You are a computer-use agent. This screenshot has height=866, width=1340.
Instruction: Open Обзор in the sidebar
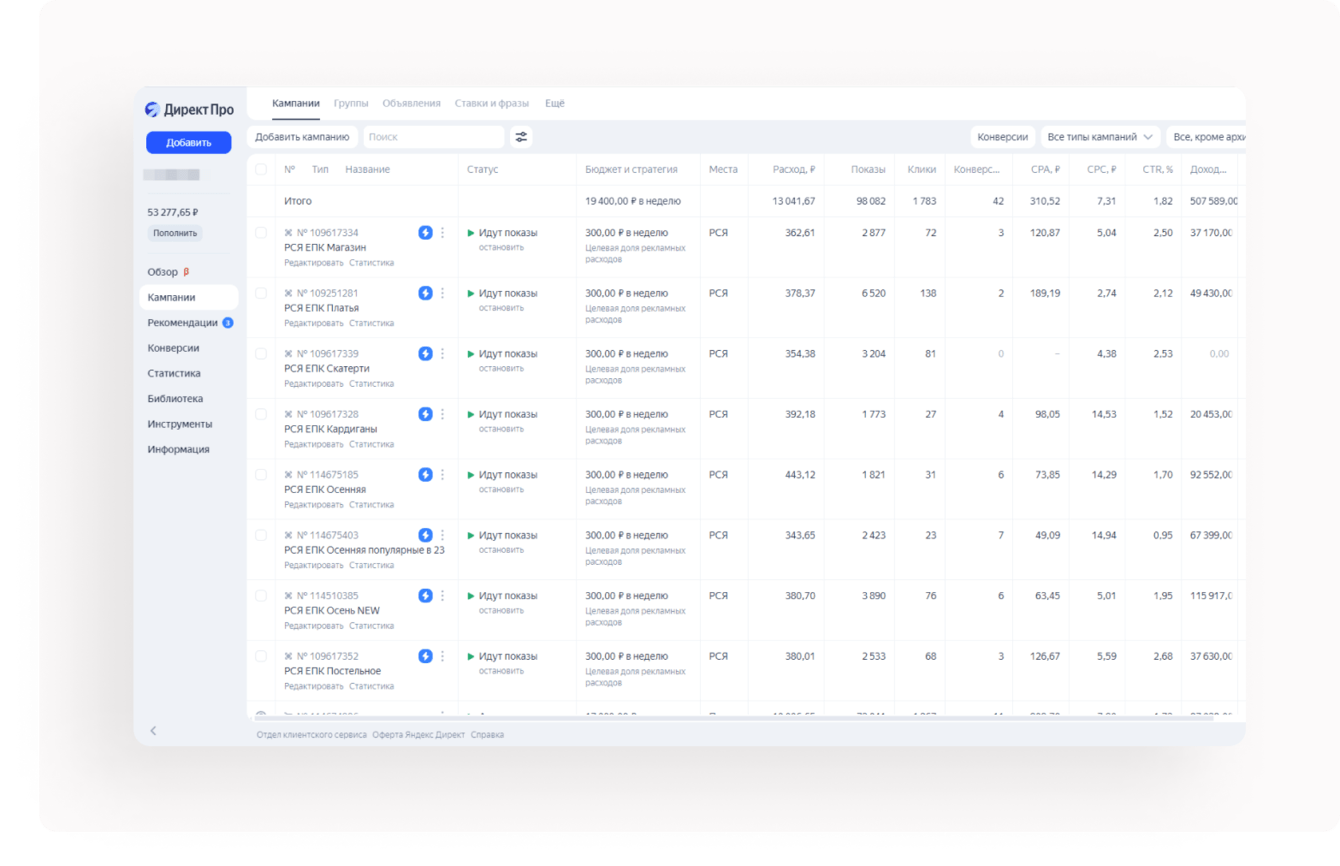[163, 272]
